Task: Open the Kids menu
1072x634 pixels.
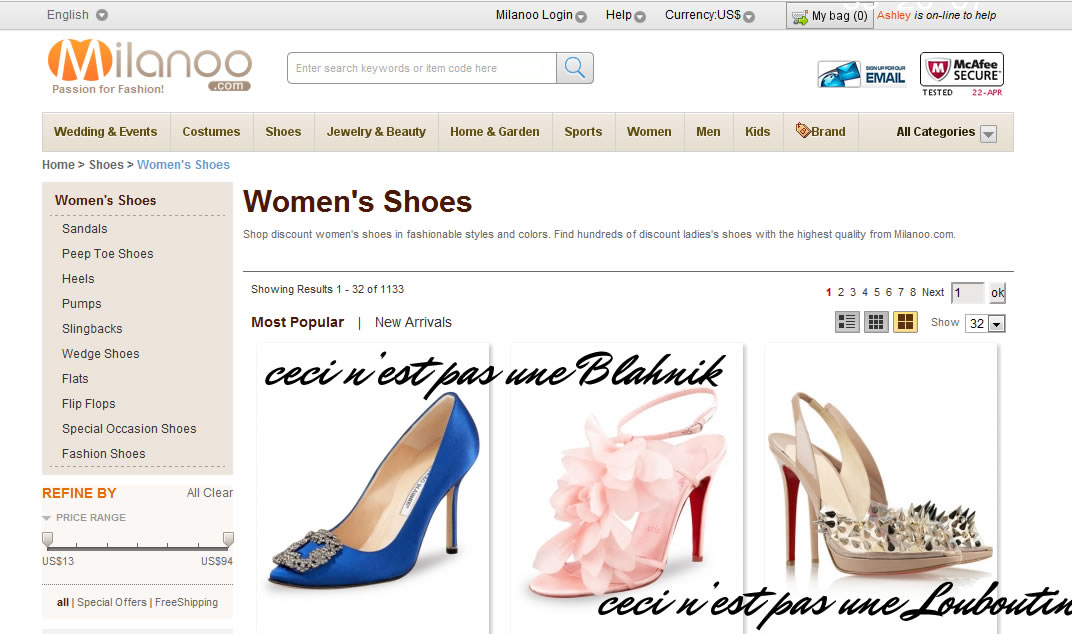Action: pyautogui.click(x=758, y=132)
